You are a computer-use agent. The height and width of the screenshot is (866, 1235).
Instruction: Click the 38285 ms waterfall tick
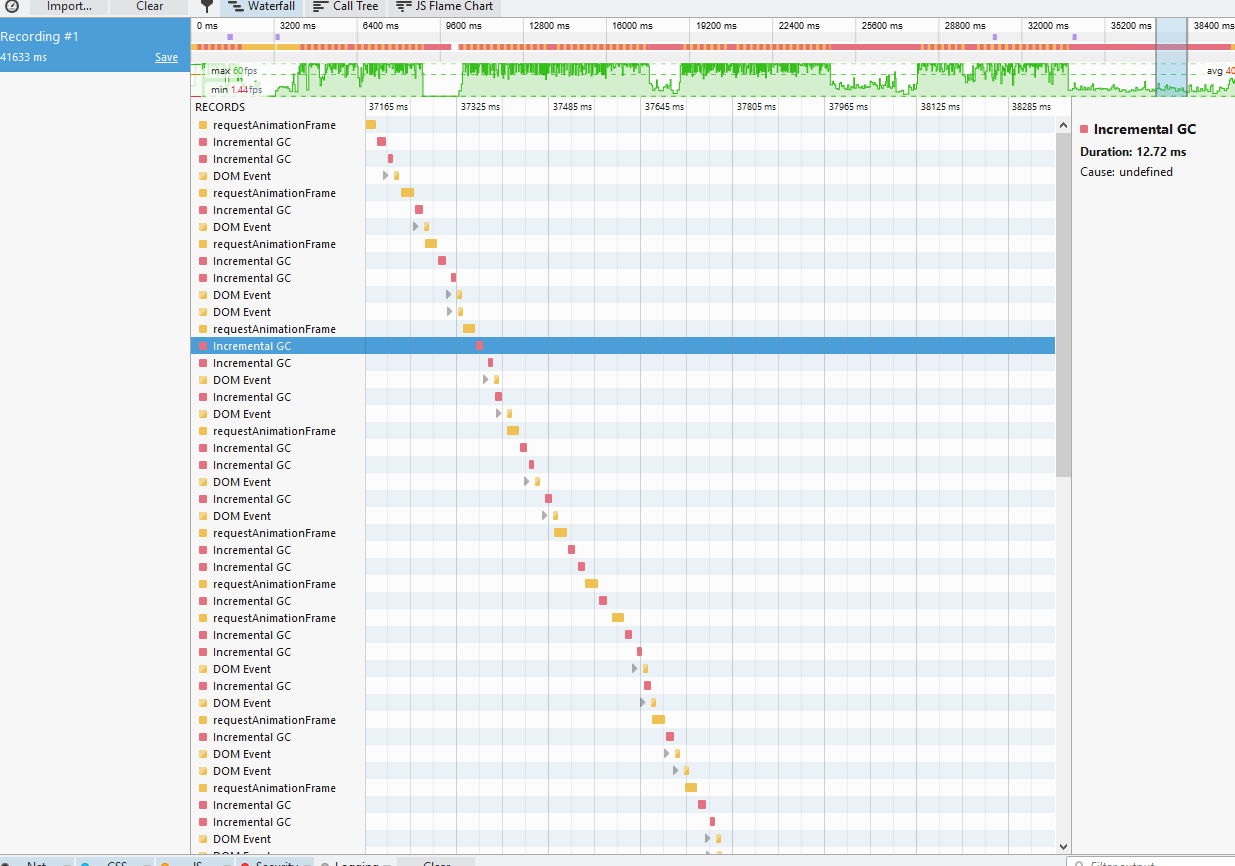click(1030, 106)
